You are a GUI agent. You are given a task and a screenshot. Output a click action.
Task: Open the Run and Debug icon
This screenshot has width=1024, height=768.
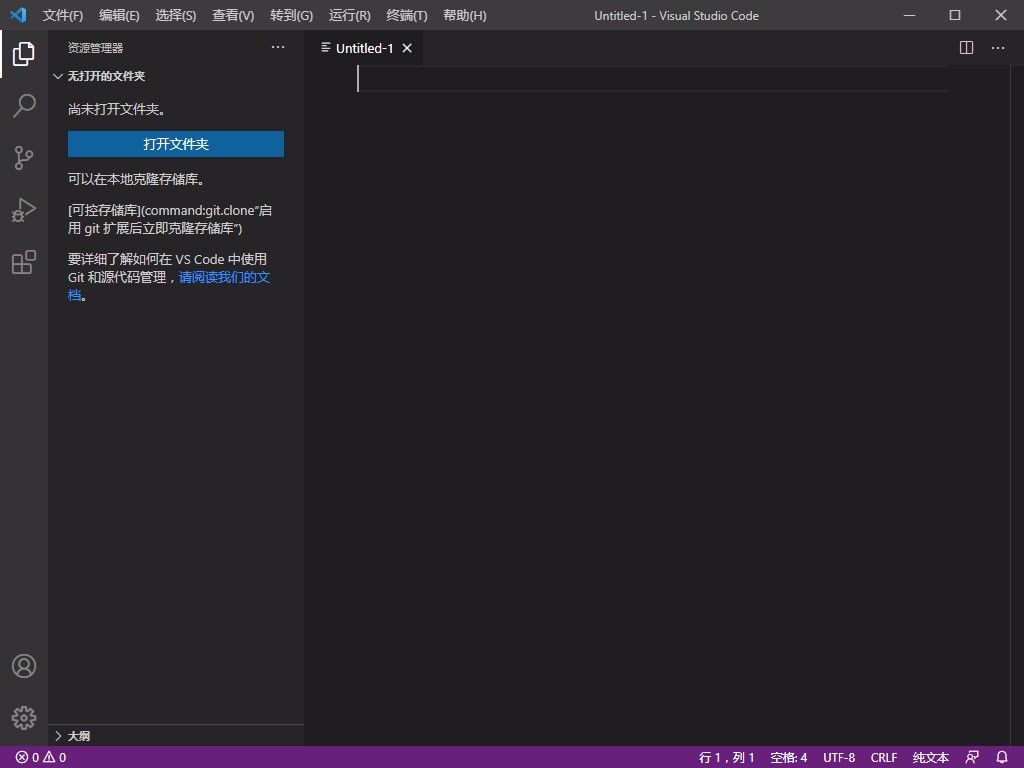pyautogui.click(x=23, y=210)
